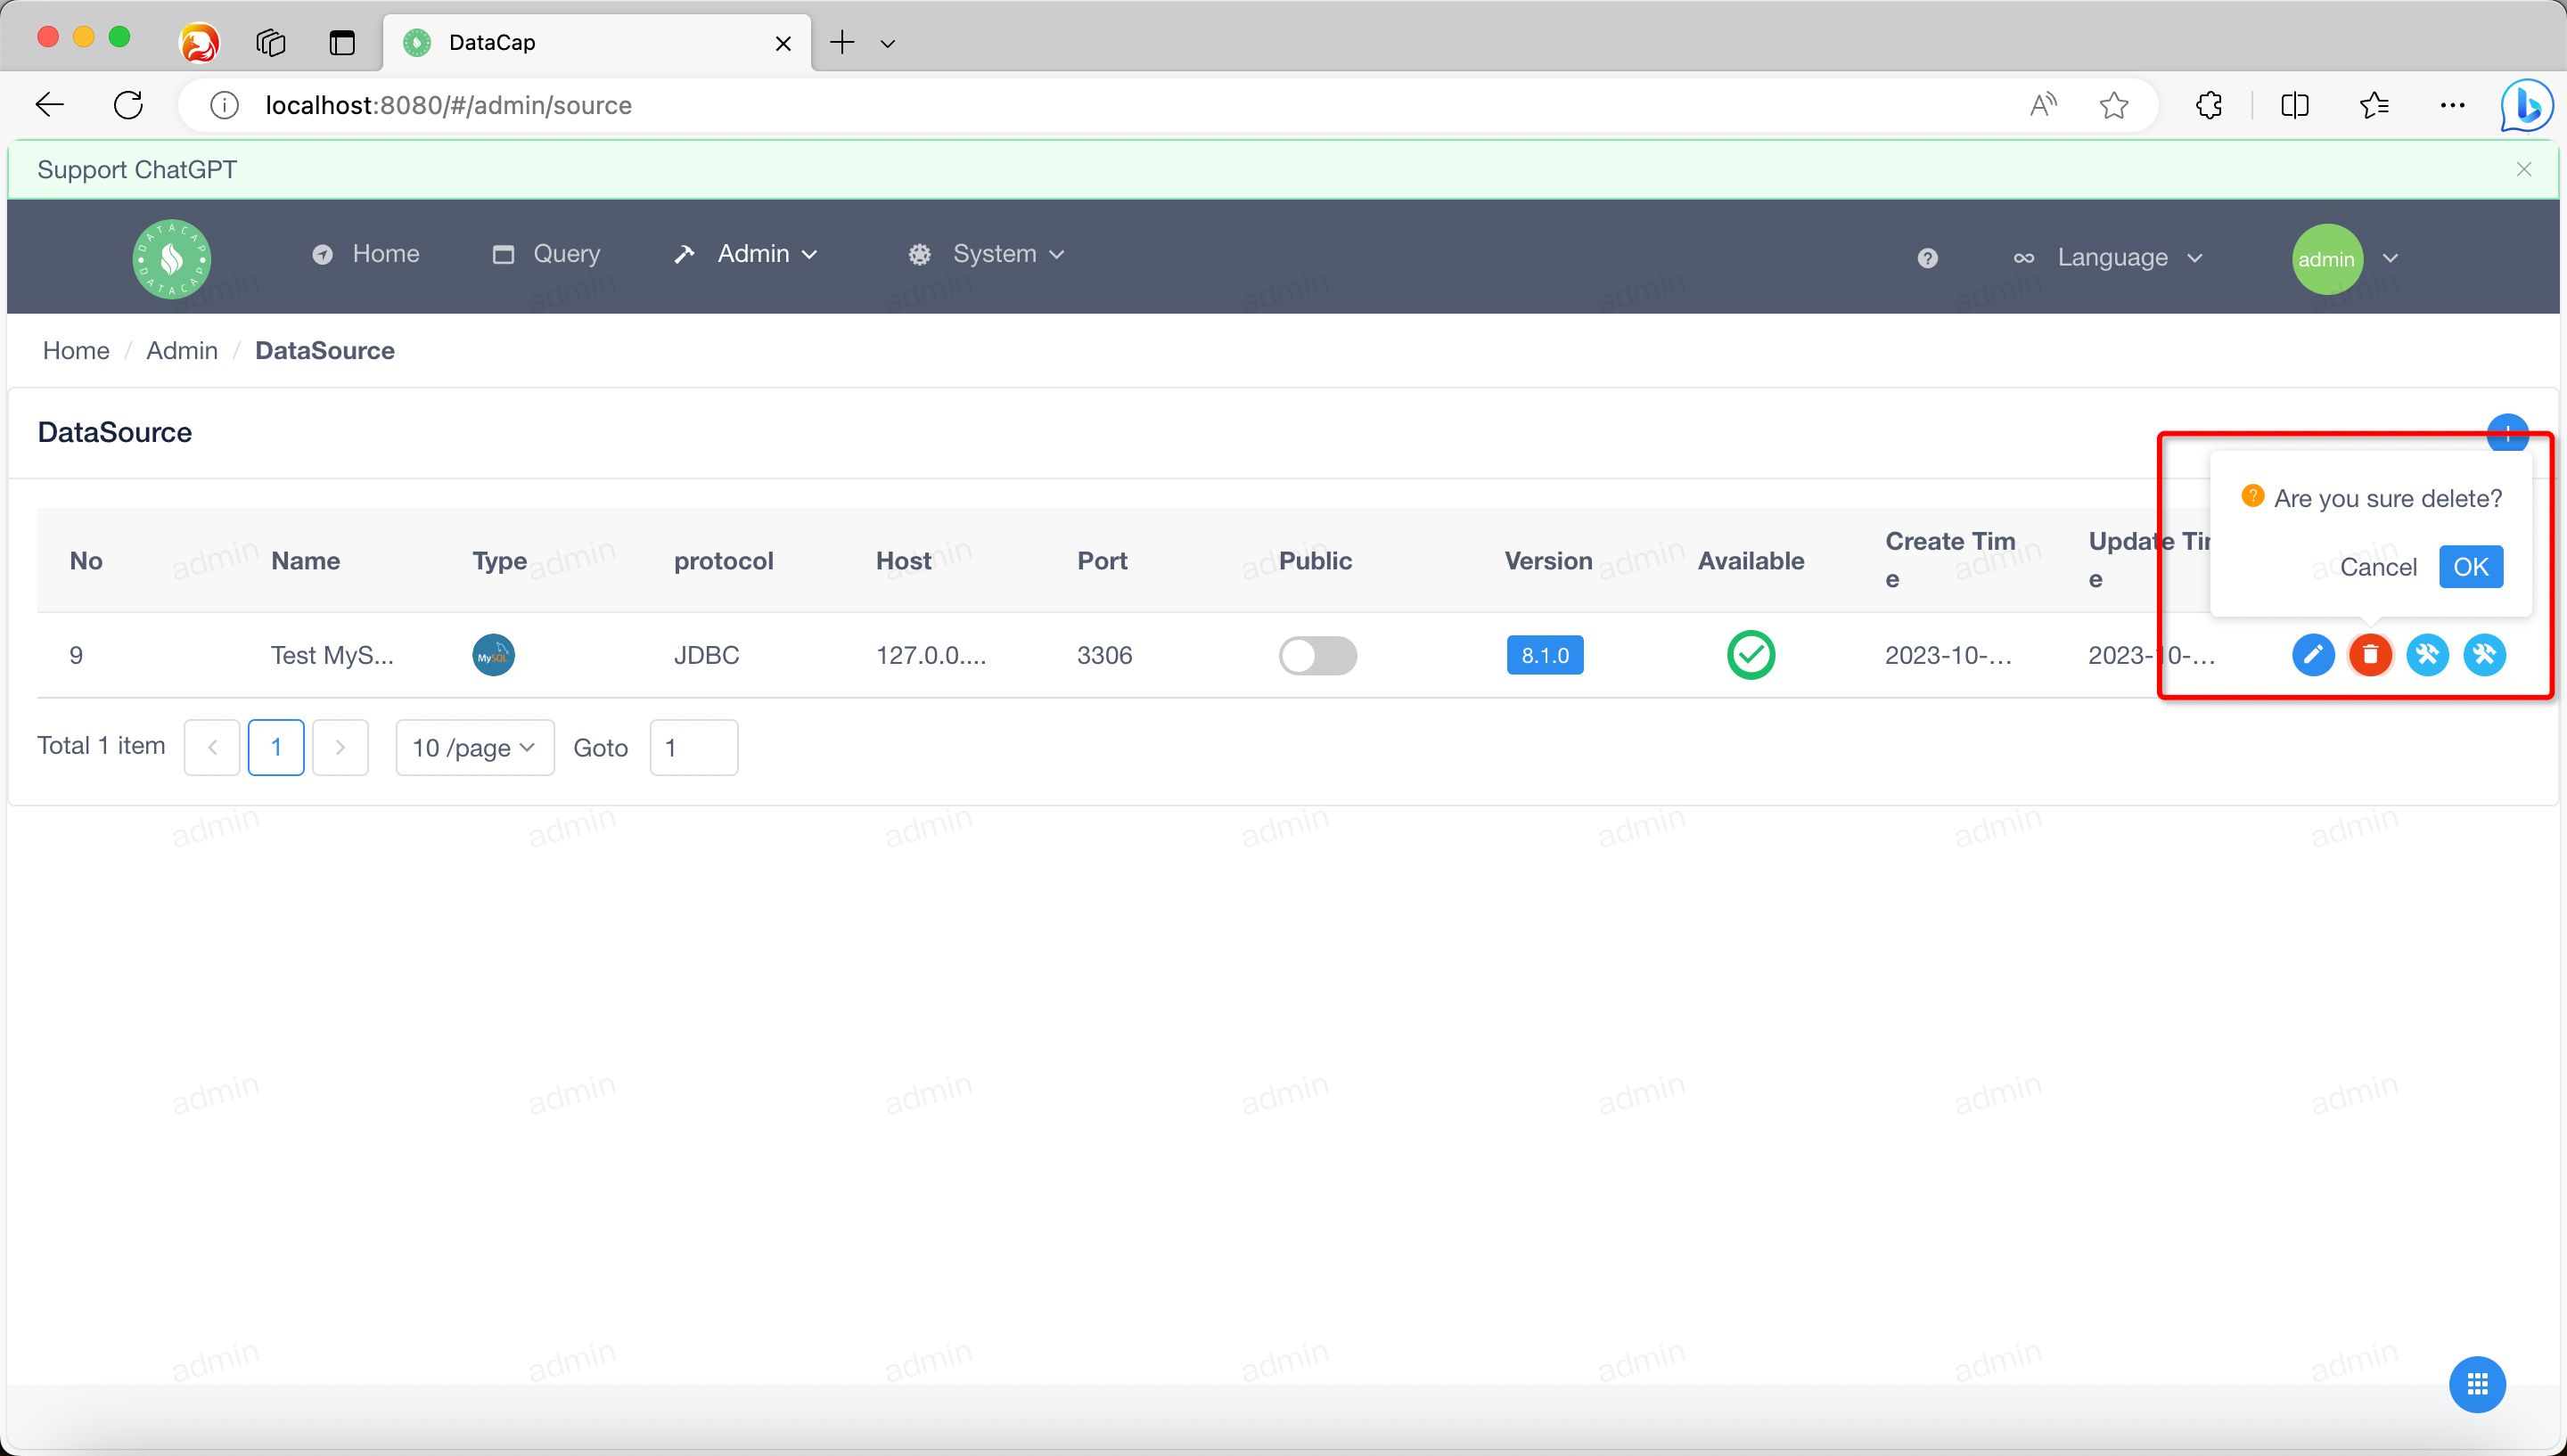Screen dimensions: 2567x1456
Task: Click the first blue tools icon after delete
Action: 2427,655
